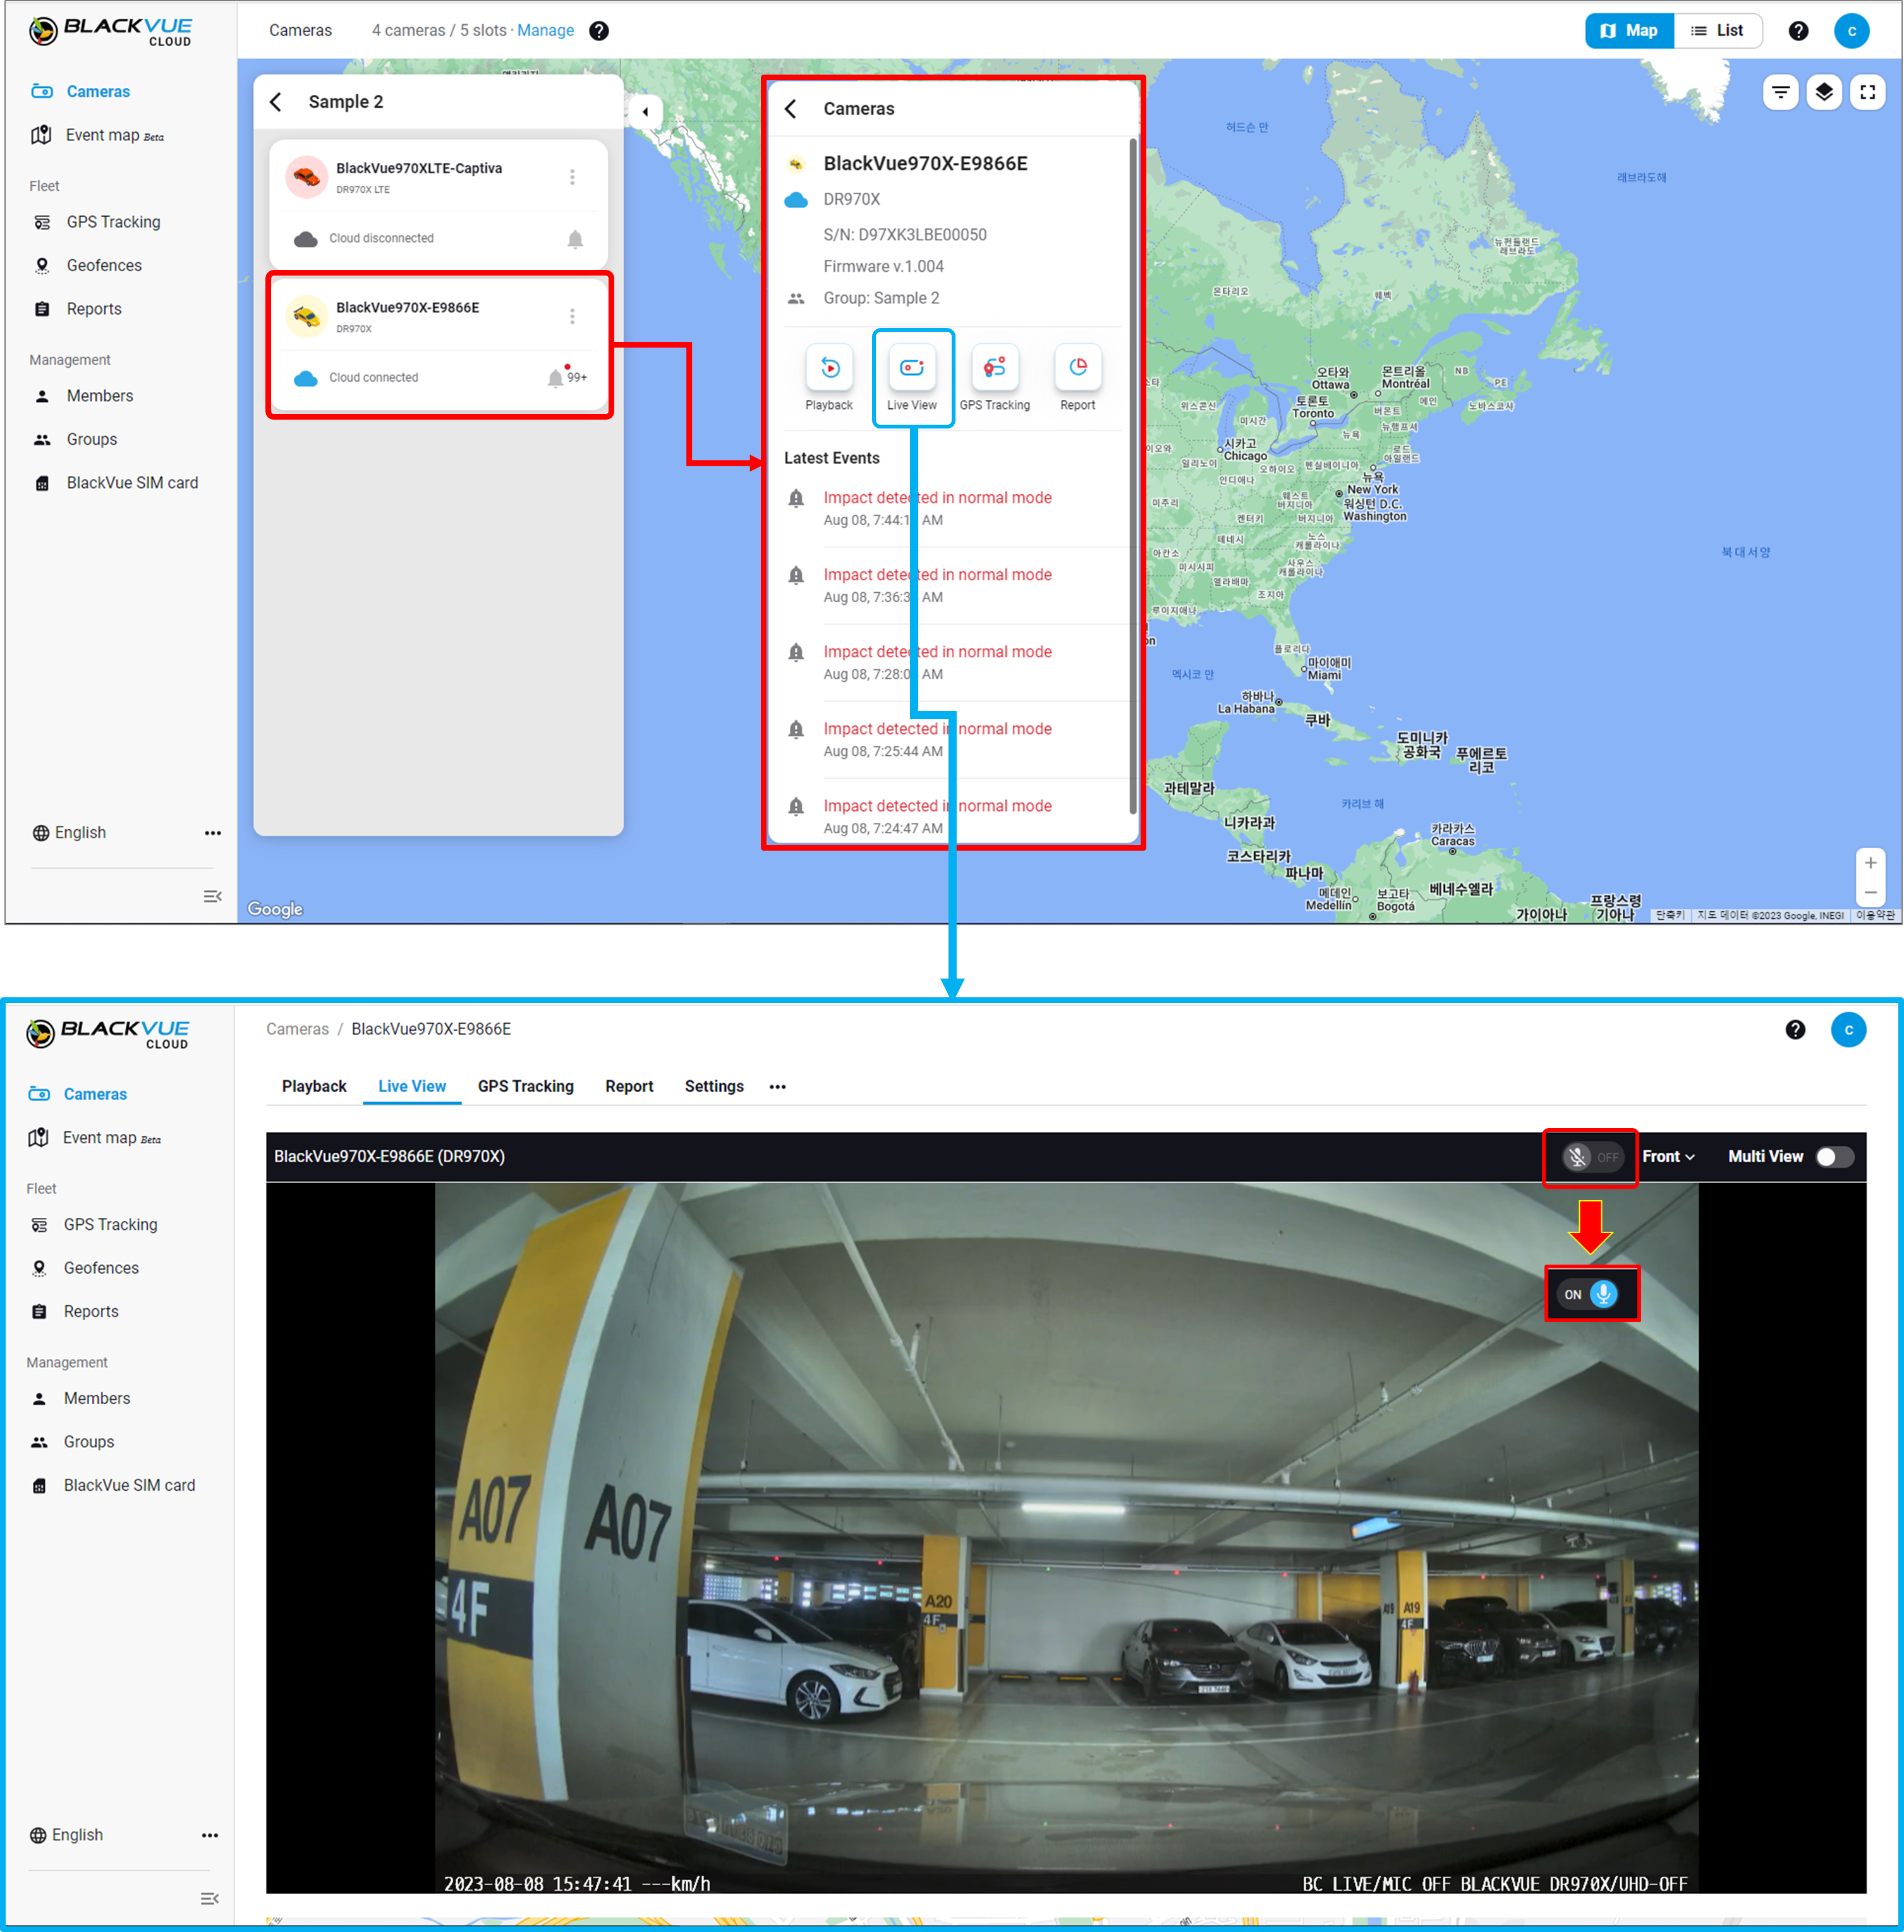Open language selector English in lower sidebar
Image resolution: width=1904 pixels, height=1932 pixels.
66,1835
